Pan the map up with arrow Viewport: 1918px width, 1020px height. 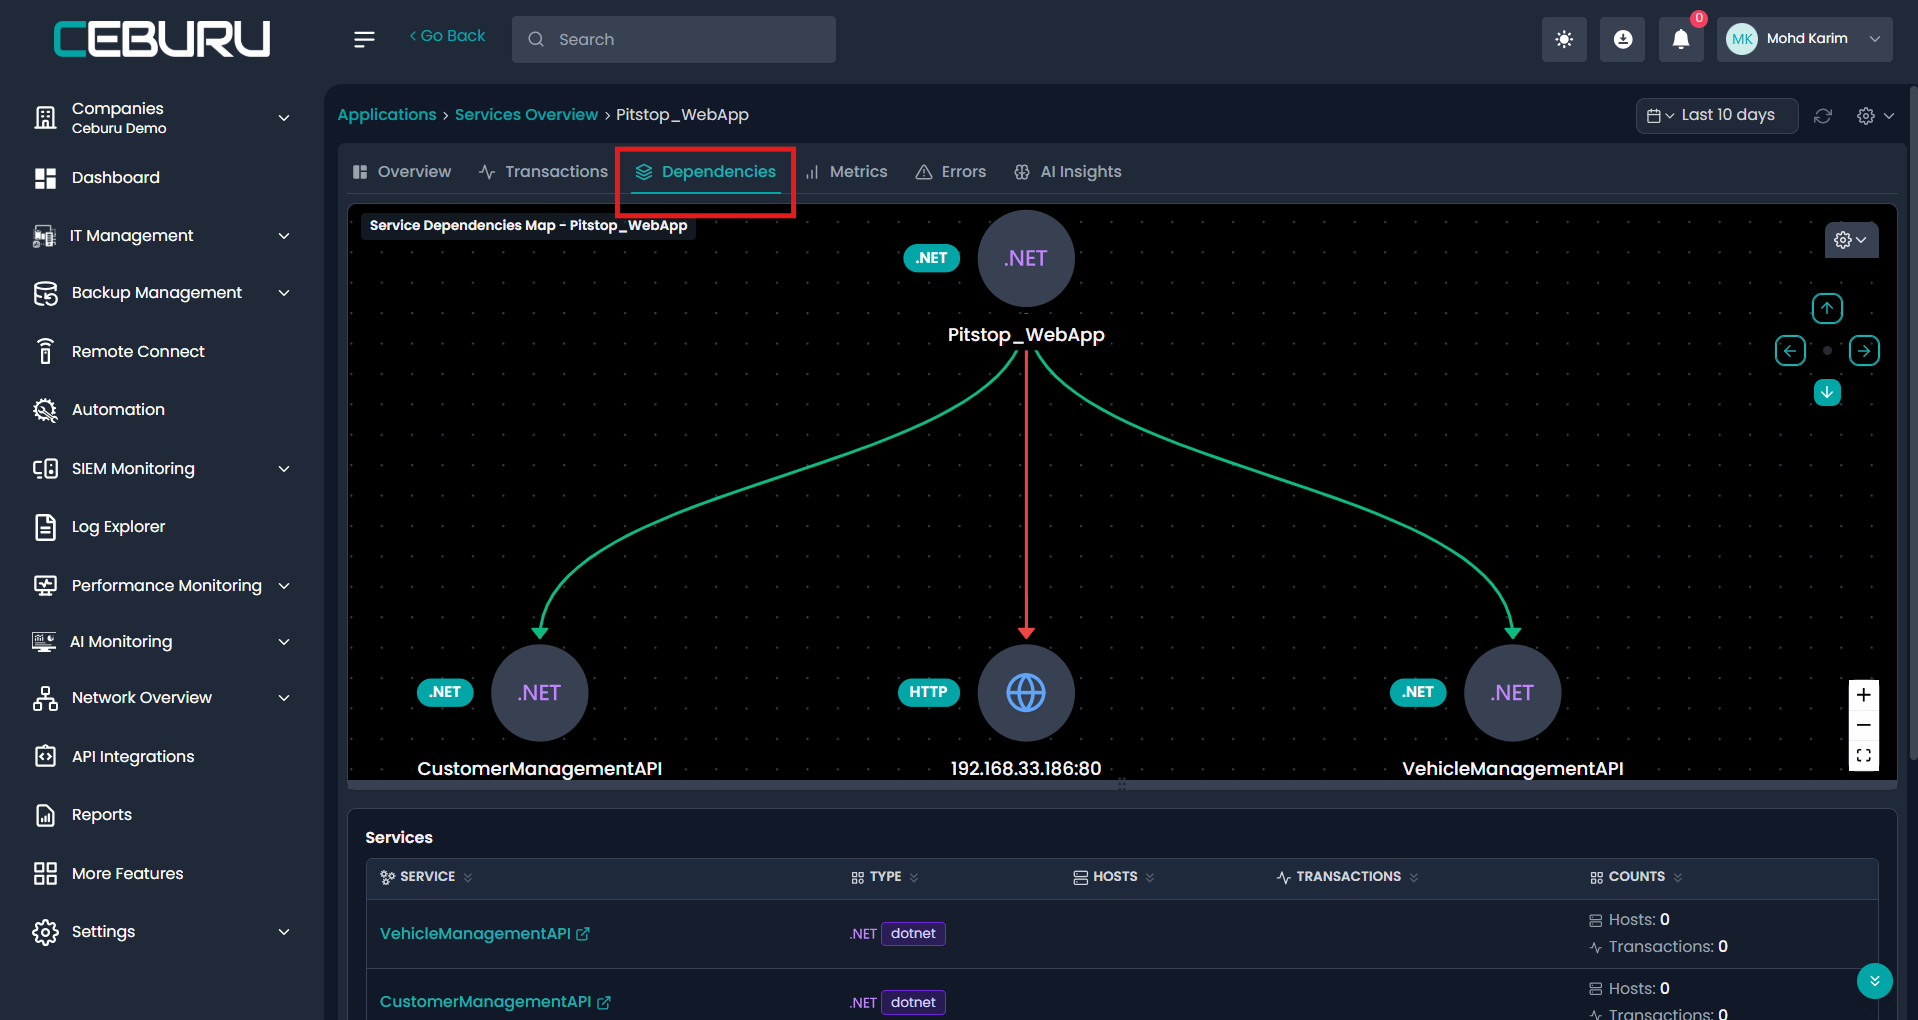pyautogui.click(x=1827, y=308)
